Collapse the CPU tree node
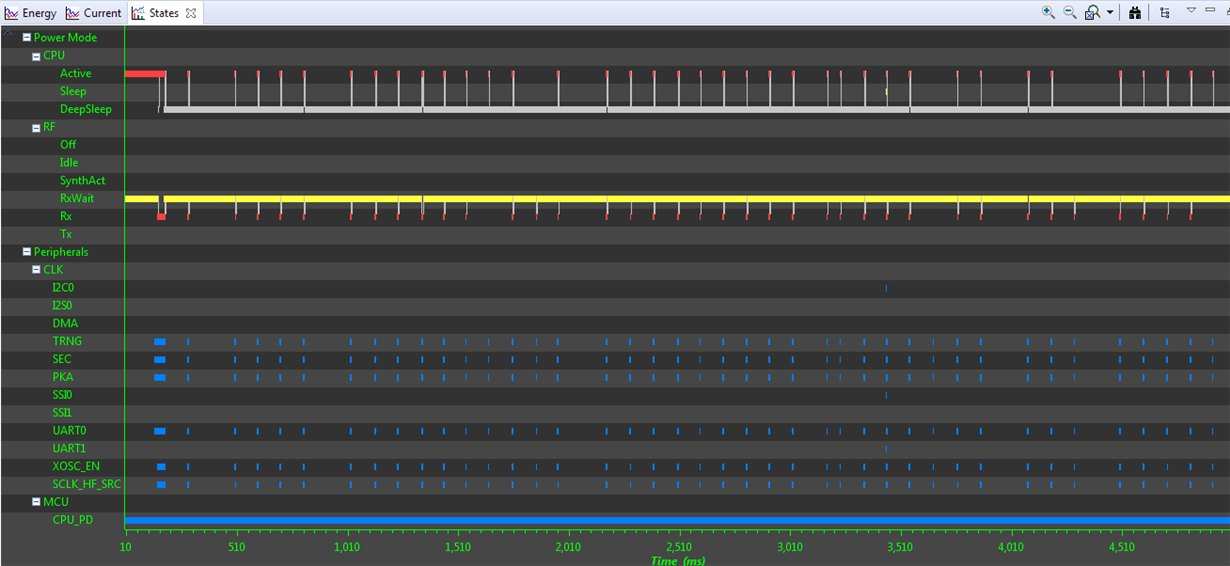The image size is (1230, 566). click(x=36, y=56)
